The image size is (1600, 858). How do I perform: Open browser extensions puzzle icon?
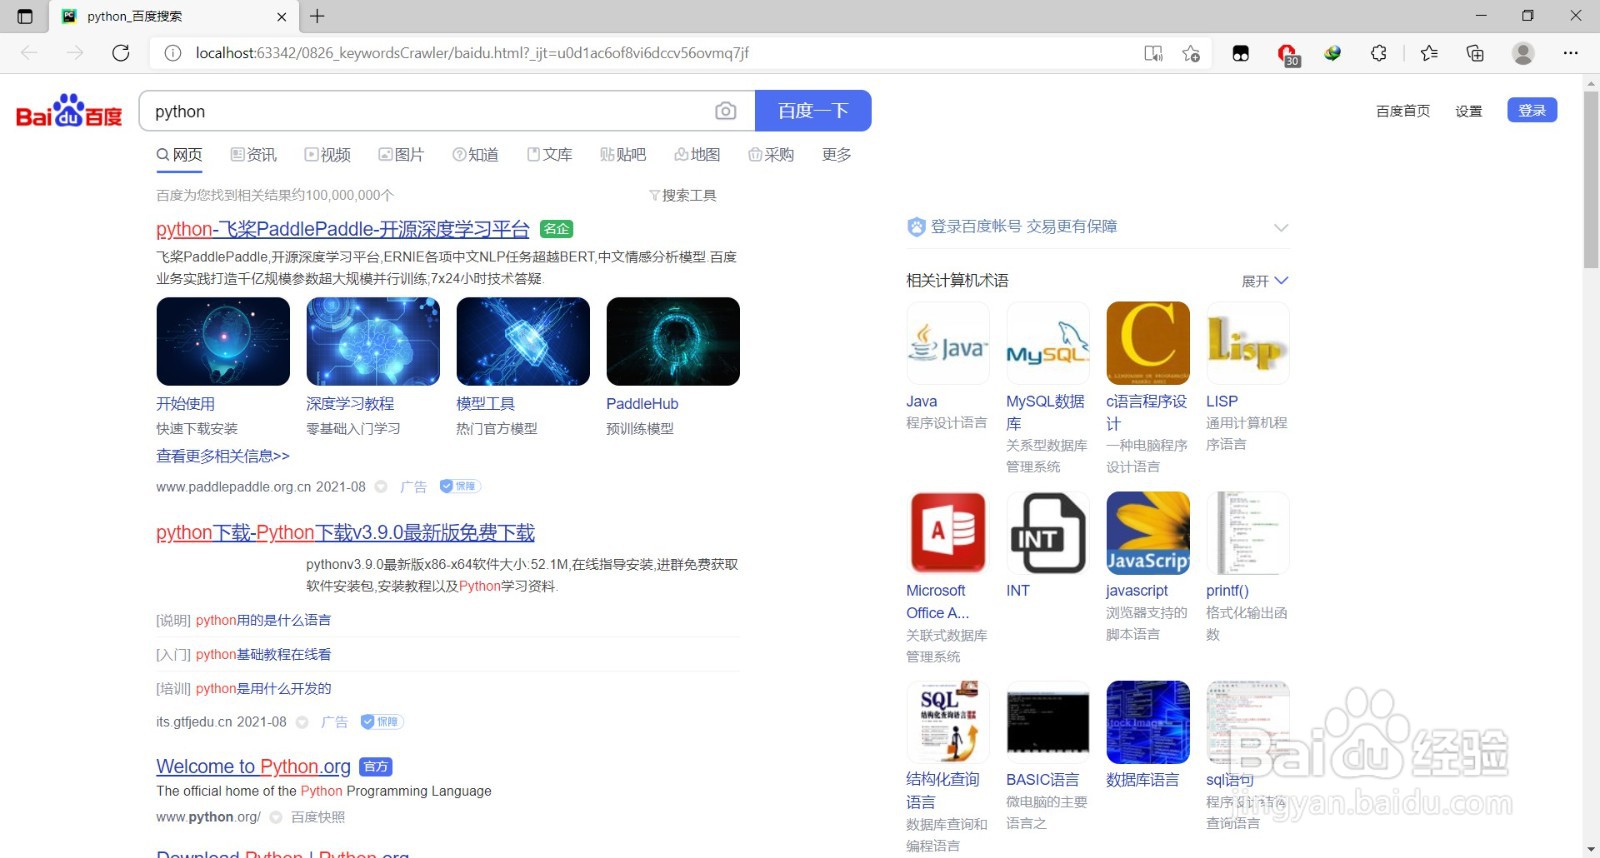point(1379,53)
